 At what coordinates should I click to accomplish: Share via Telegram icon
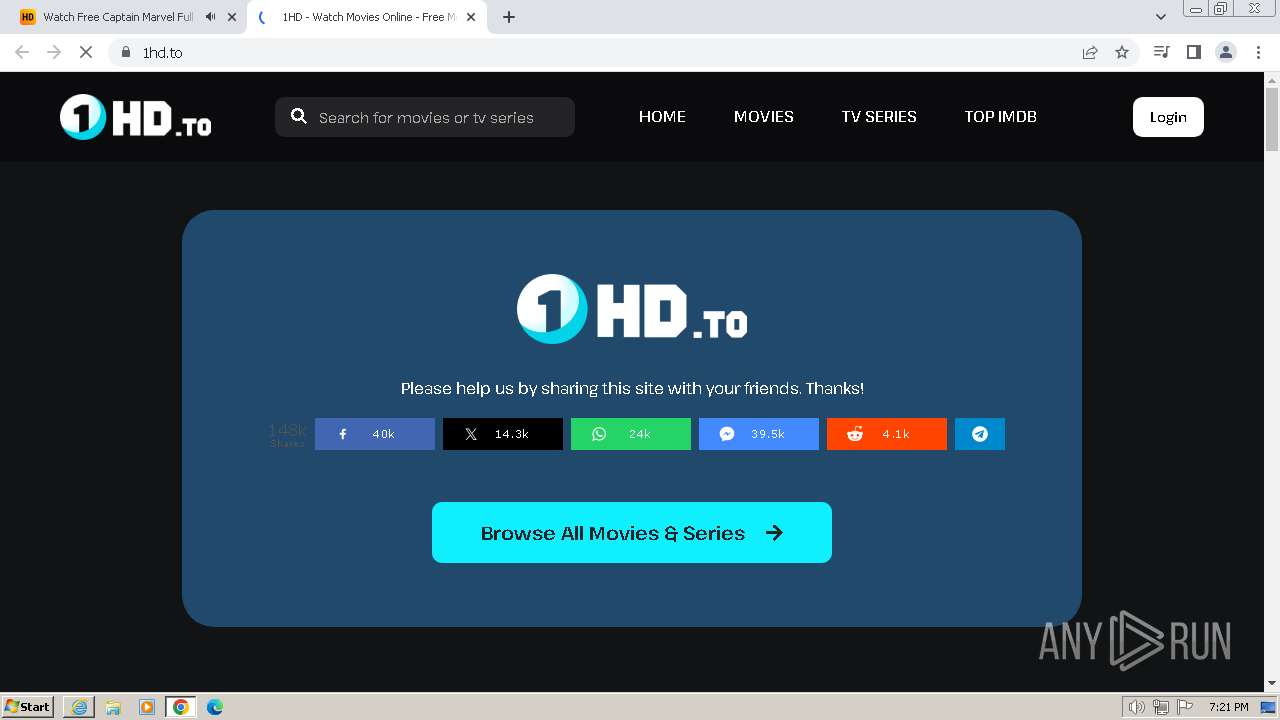(980, 434)
